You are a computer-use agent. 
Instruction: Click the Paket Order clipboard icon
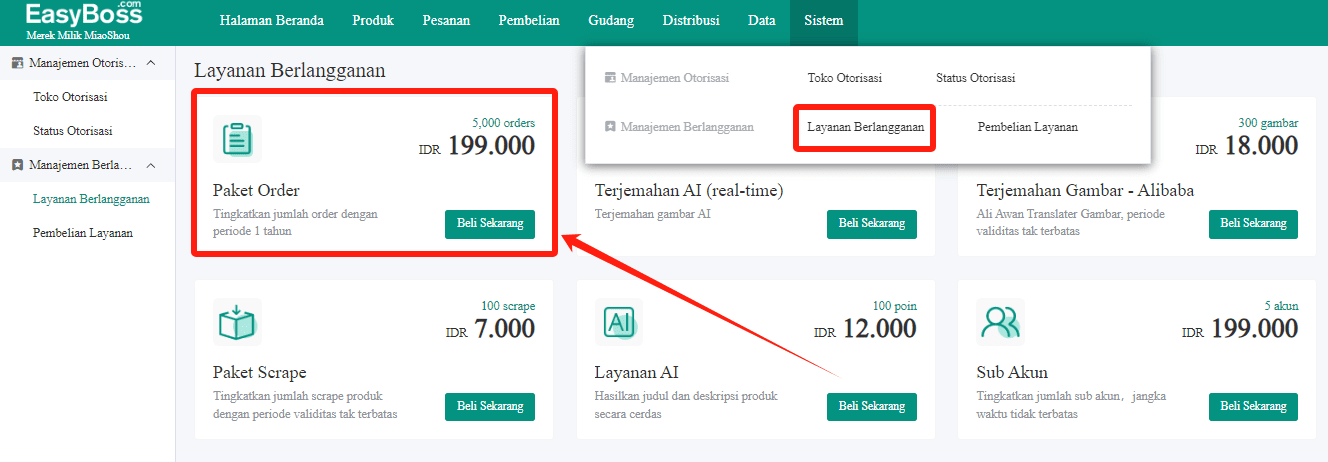[x=237, y=138]
